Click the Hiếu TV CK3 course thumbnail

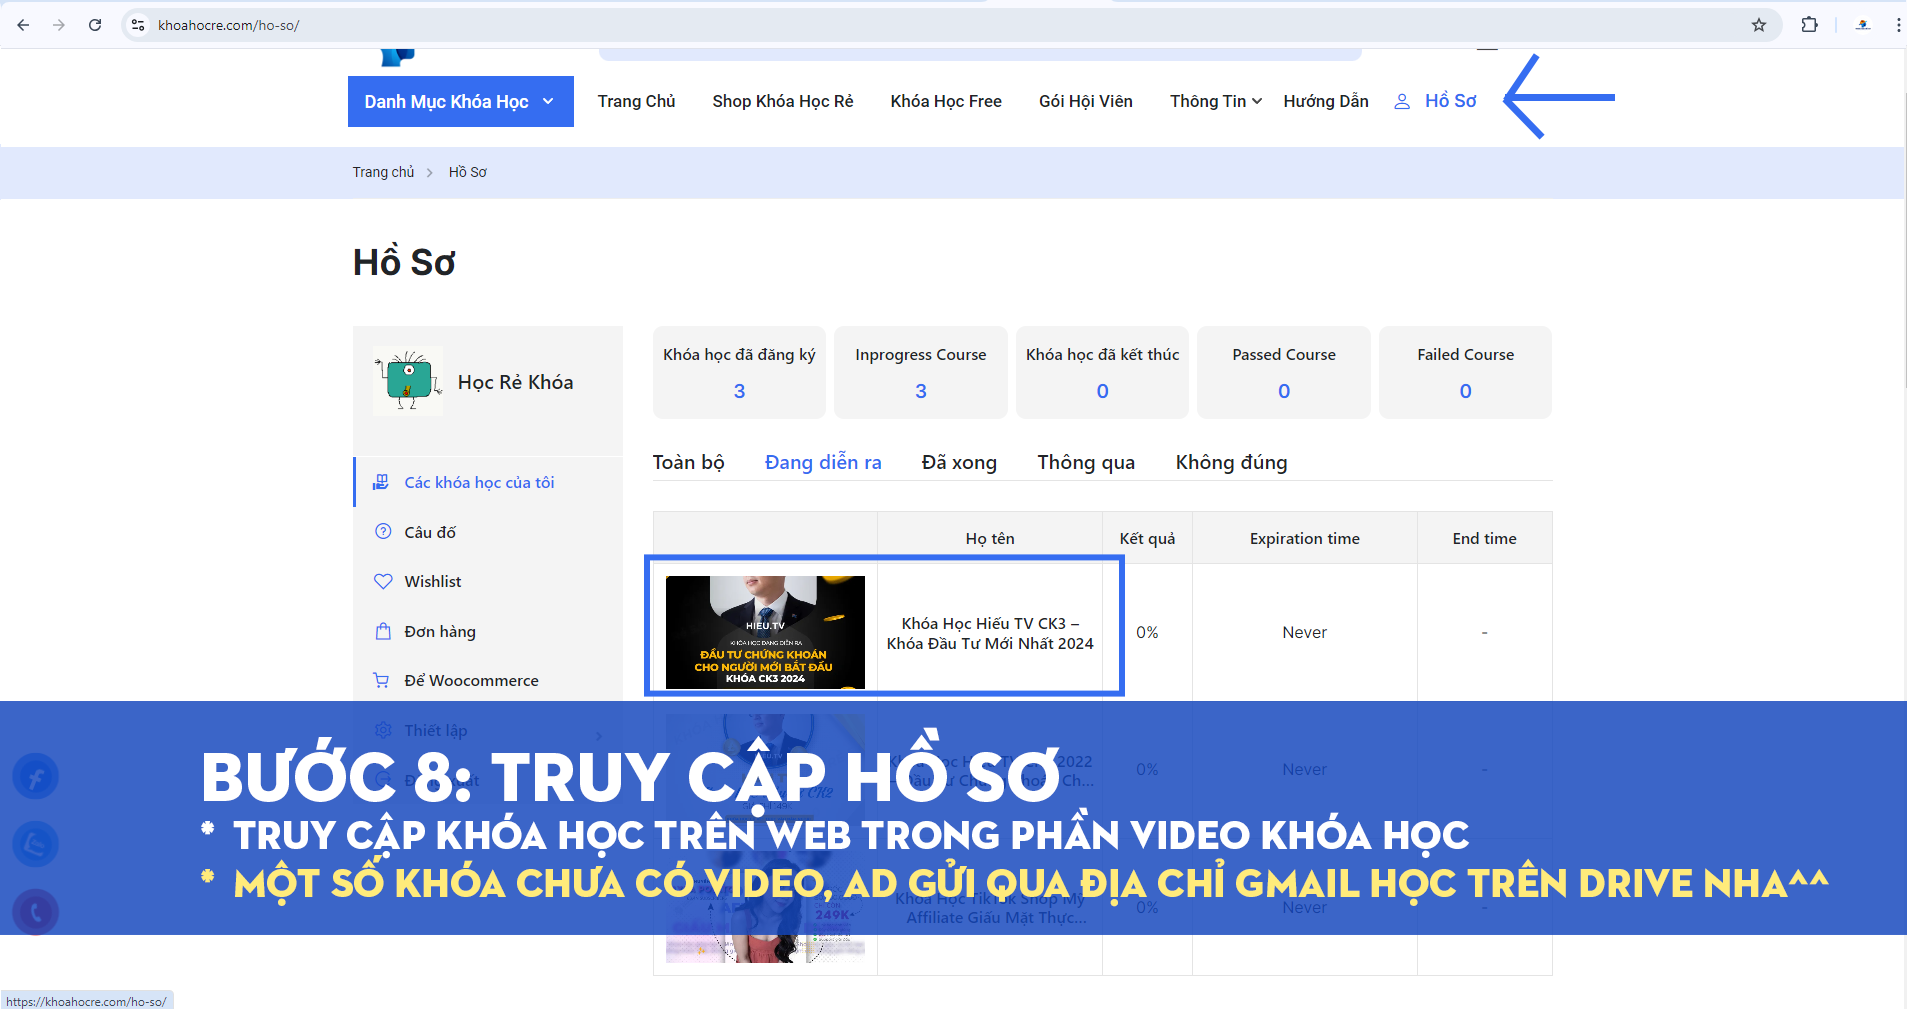click(765, 632)
